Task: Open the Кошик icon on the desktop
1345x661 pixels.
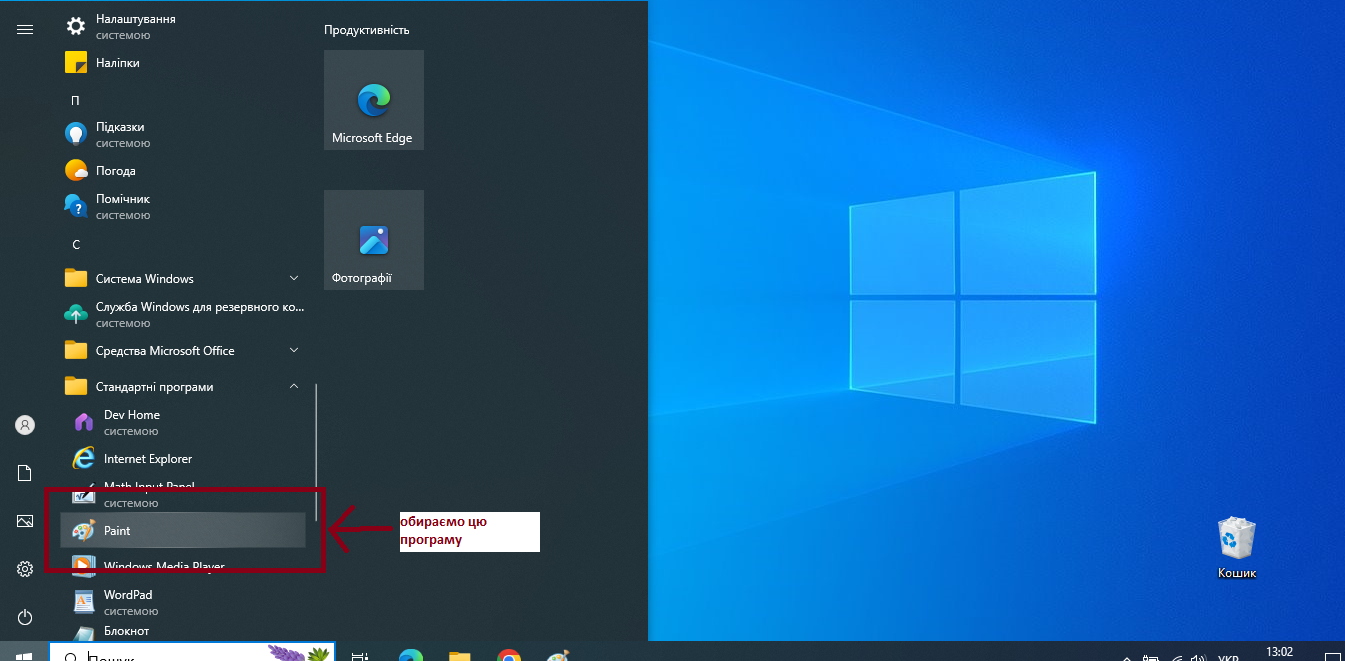Action: 1236,546
